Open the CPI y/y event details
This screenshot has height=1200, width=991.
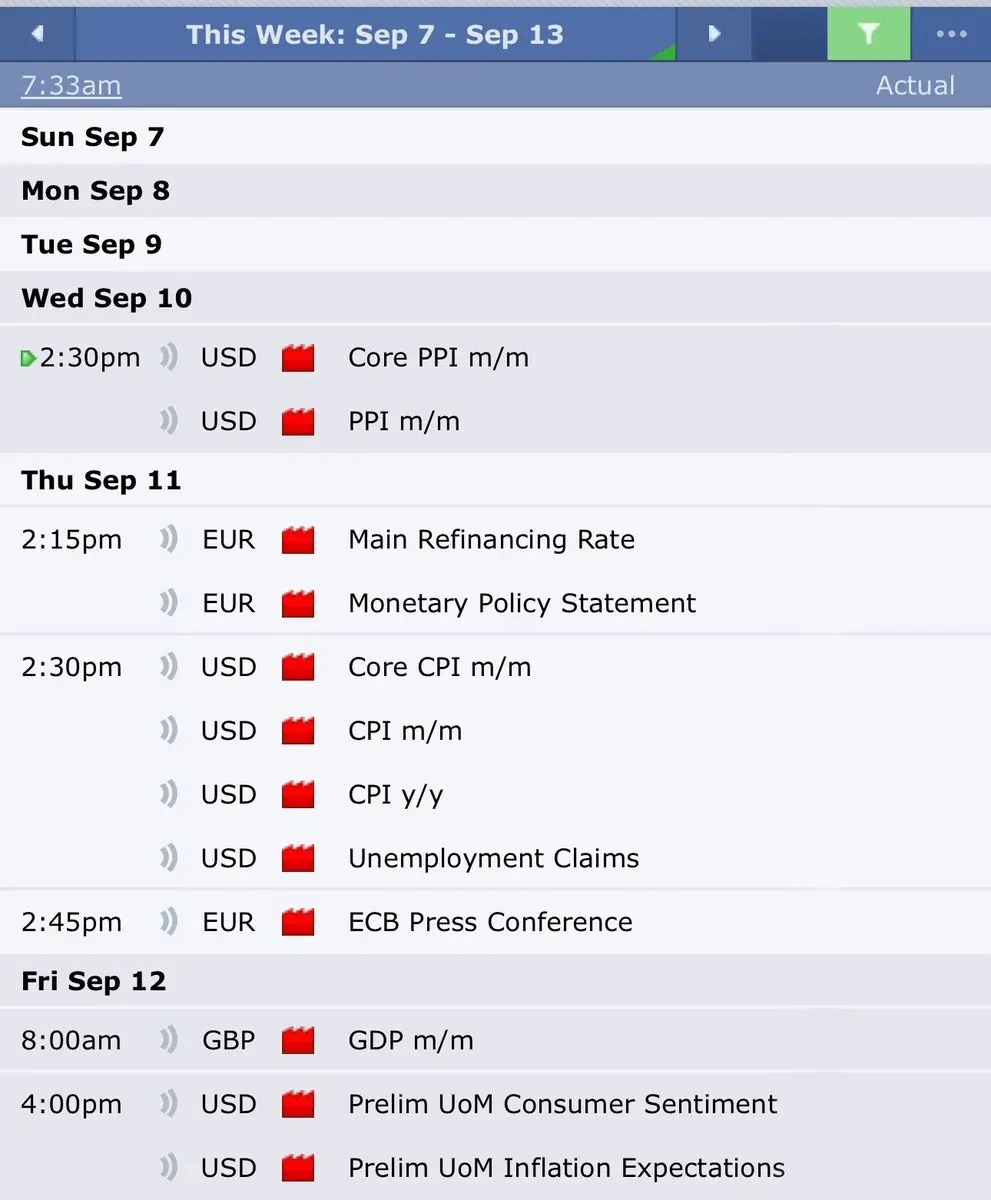(x=396, y=795)
